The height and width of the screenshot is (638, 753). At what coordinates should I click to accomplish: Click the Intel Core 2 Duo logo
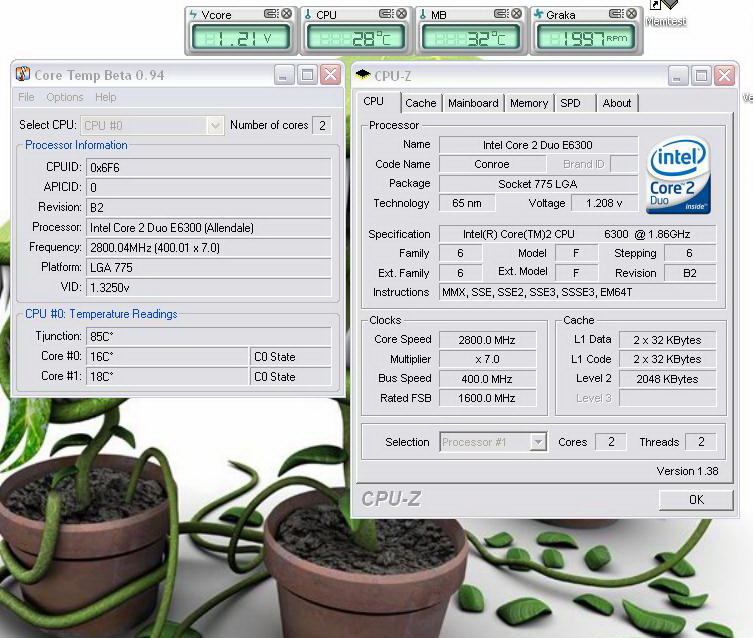(679, 175)
